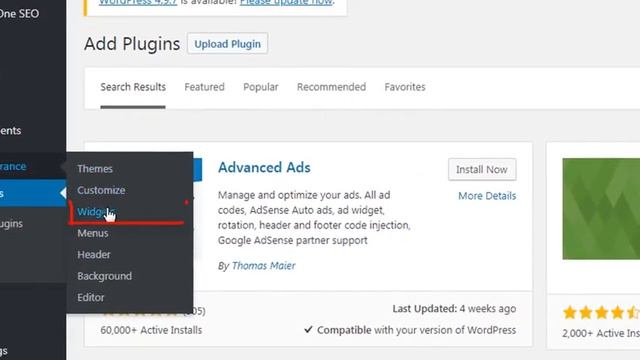
Task: Open More Details for Advanced Ads
Action: click(487, 196)
